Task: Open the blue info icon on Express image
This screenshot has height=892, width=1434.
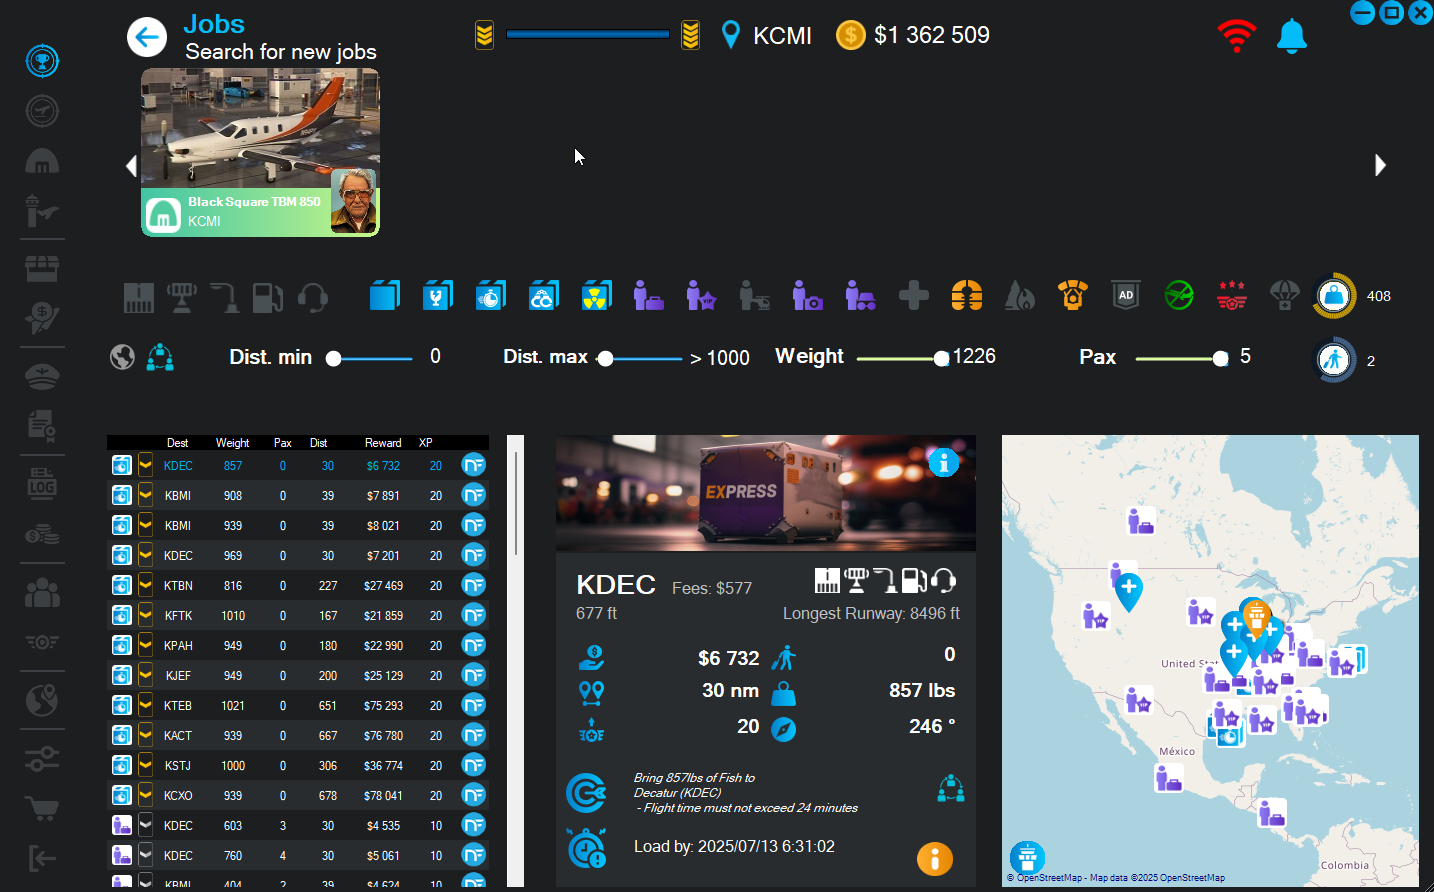Action: click(944, 462)
